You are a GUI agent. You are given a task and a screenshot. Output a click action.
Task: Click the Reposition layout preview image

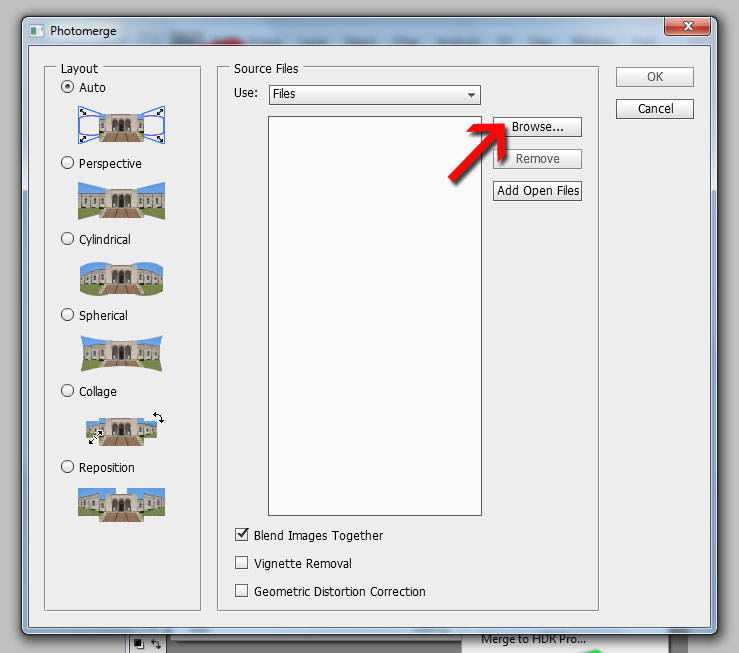tap(122, 505)
